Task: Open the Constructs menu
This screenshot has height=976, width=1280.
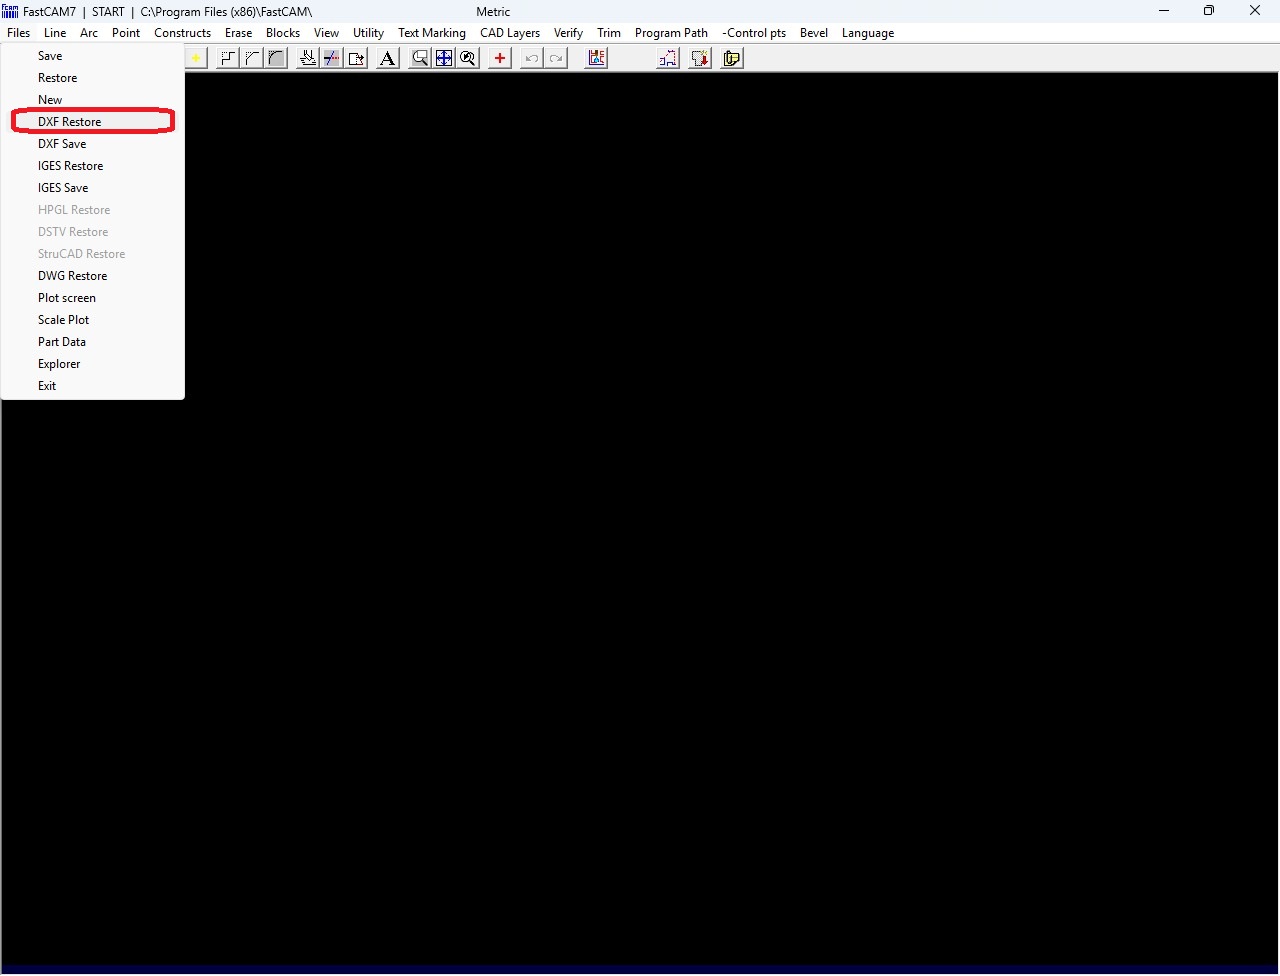Action: pyautogui.click(x=182, y=33)
